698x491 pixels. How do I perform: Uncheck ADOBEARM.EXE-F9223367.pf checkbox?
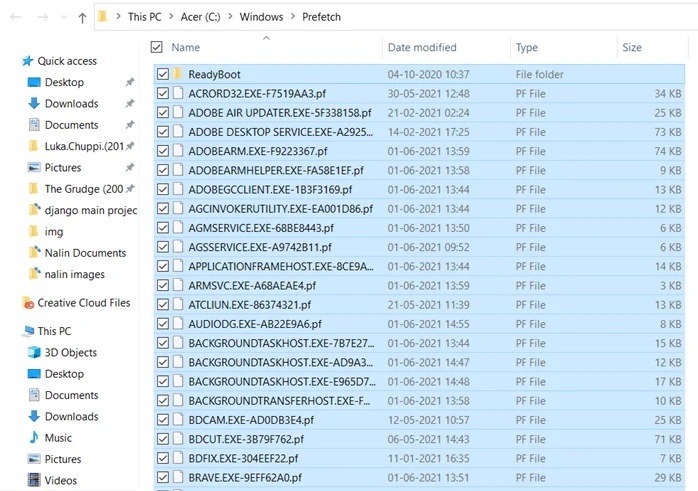(163, 151)
